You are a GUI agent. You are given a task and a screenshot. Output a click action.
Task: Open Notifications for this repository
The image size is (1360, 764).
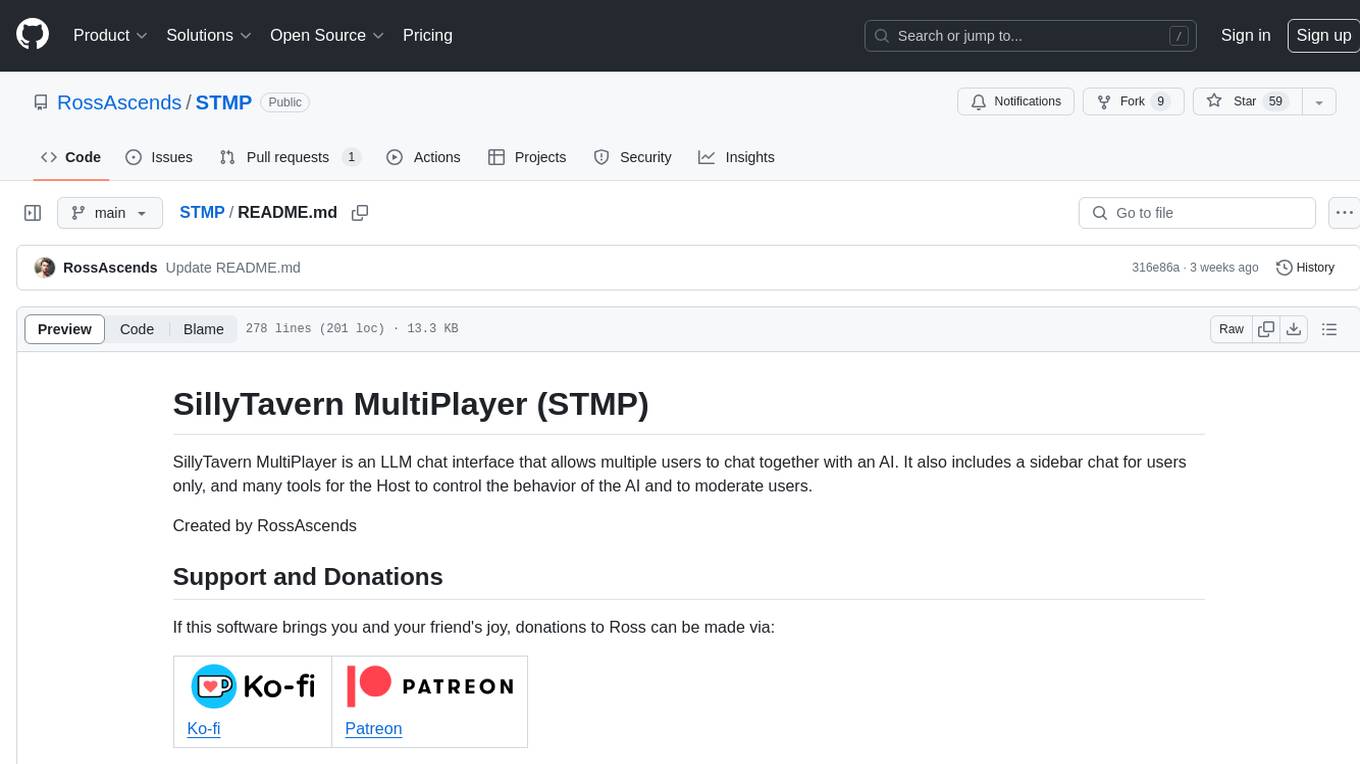point(1016,102)
